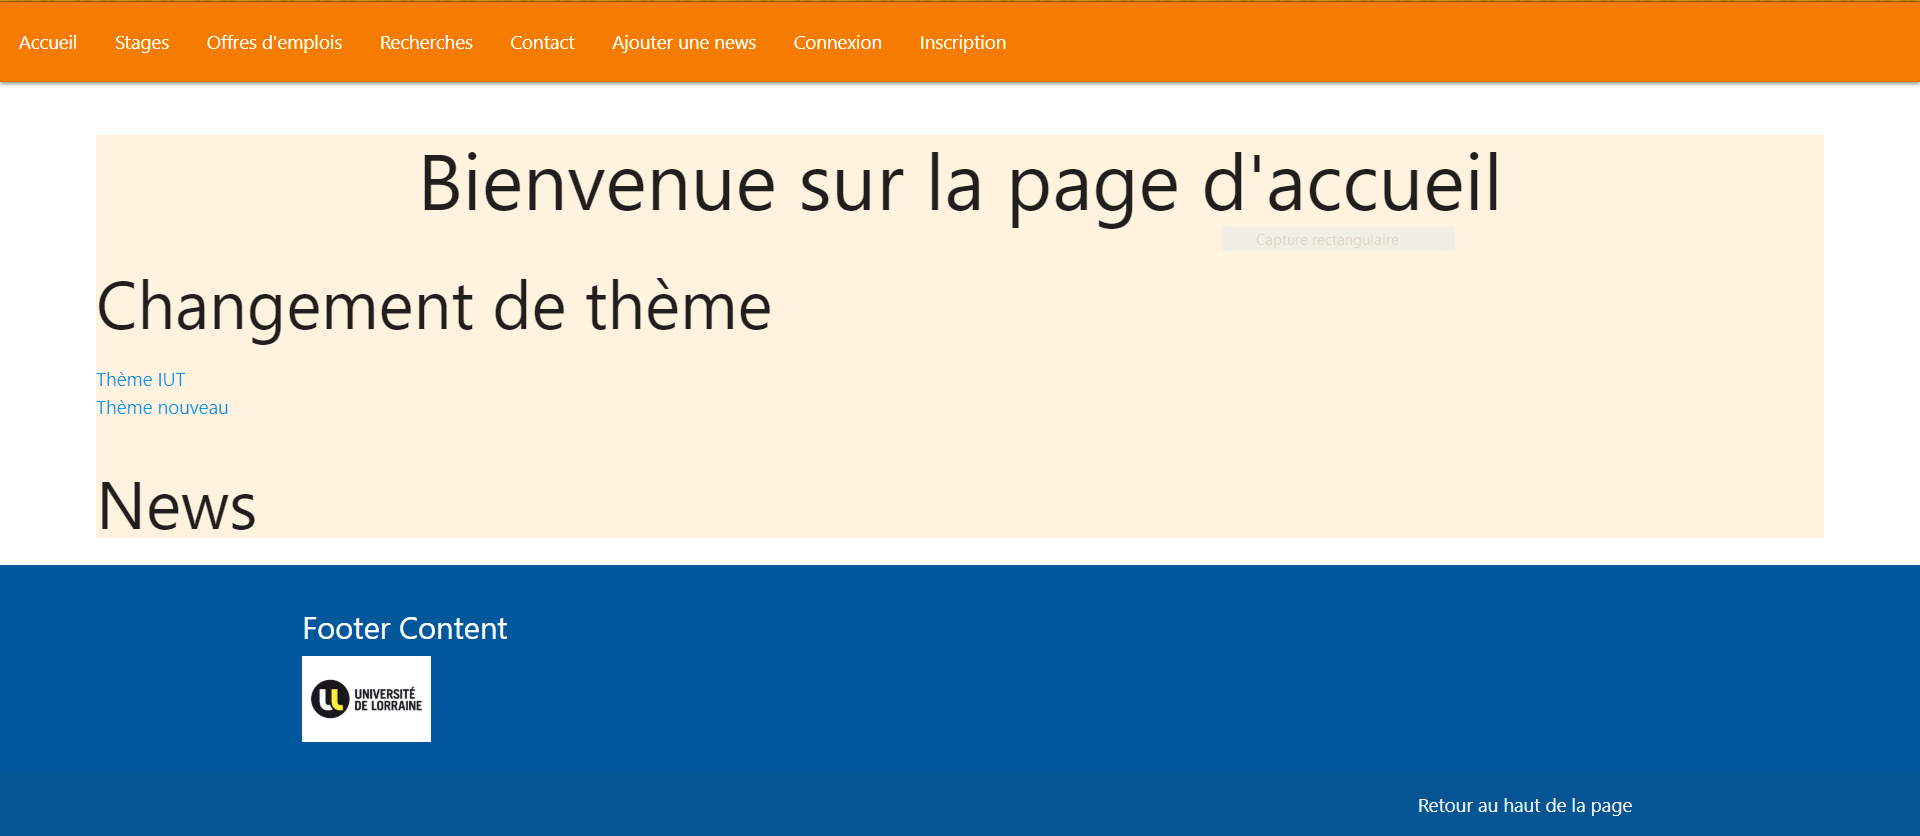Click Retour au haut de la page

click(x=1525, y=805)
